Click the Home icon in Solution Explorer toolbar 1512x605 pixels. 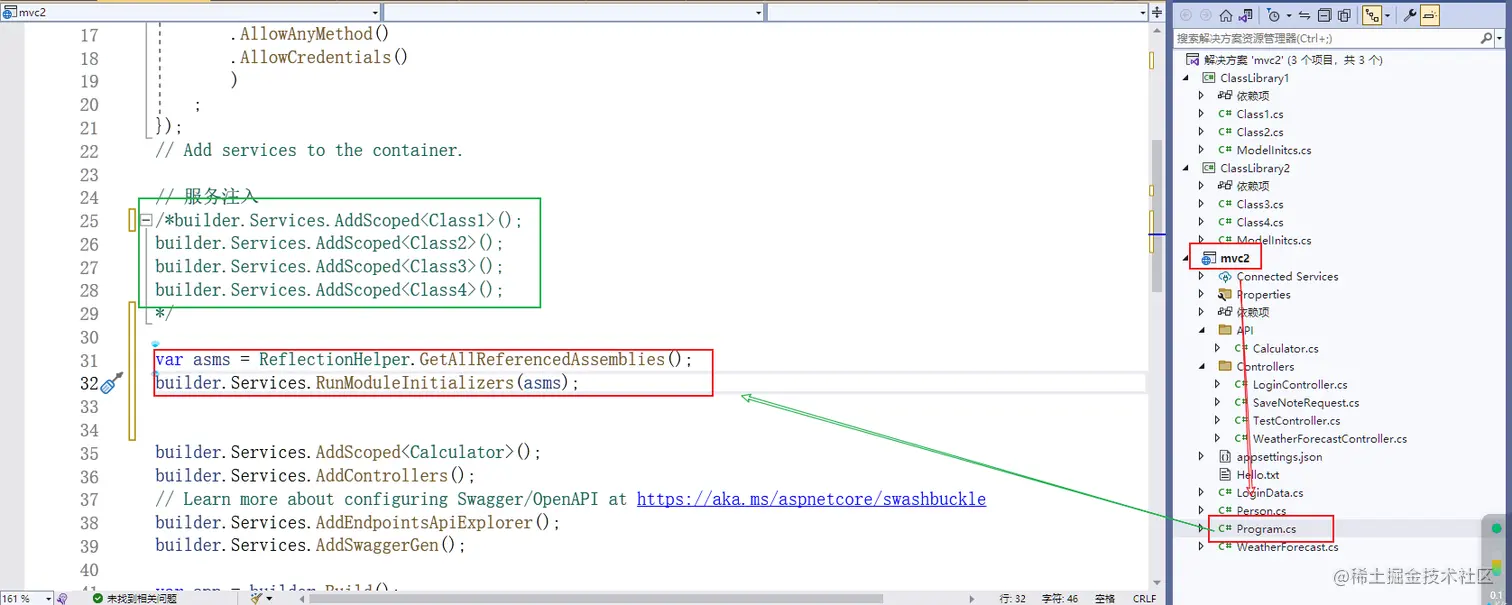tap(1226, 15)
